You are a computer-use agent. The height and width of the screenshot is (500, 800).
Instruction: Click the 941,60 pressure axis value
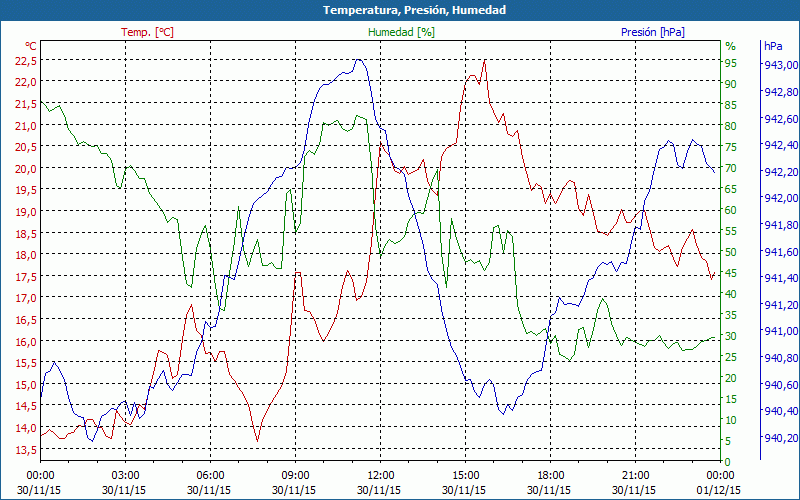pyautogui.click(x=780, y=252)
